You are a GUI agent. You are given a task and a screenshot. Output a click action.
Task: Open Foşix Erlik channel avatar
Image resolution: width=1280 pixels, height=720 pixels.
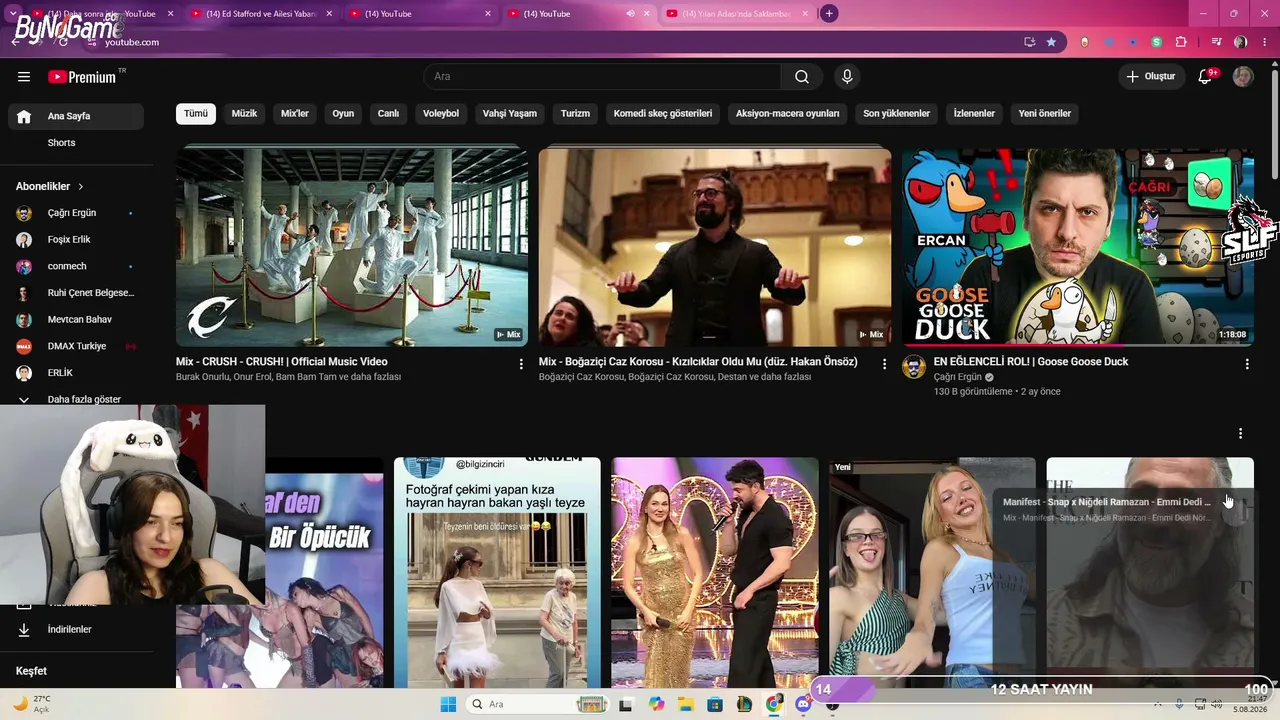(24, 240)
